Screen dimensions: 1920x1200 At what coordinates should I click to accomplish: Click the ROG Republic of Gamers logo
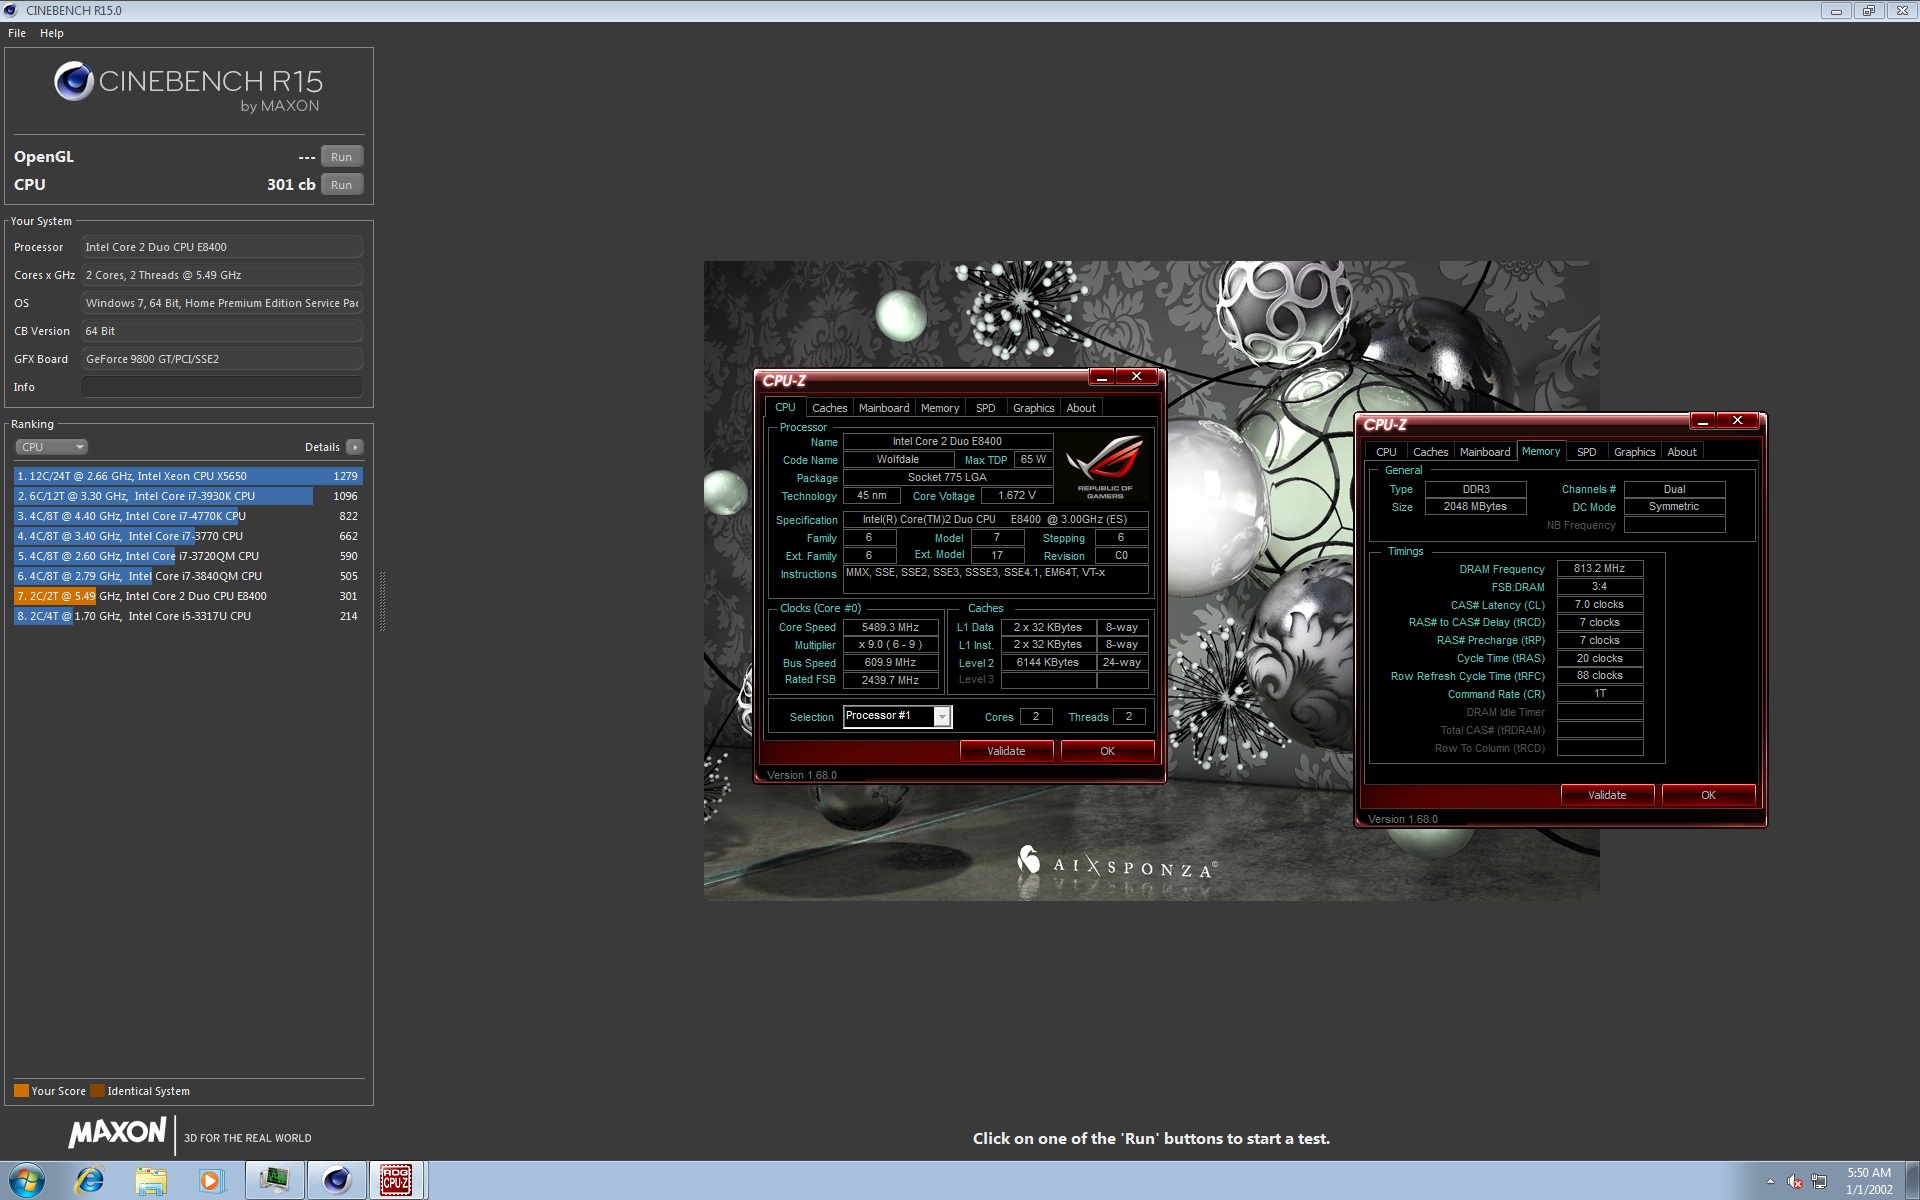[1104, 467]
